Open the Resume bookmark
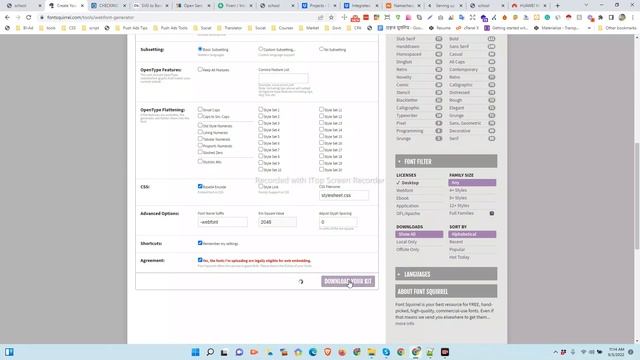Image resolution: width=640 pixels, height=360 pixels. (439, 28)
